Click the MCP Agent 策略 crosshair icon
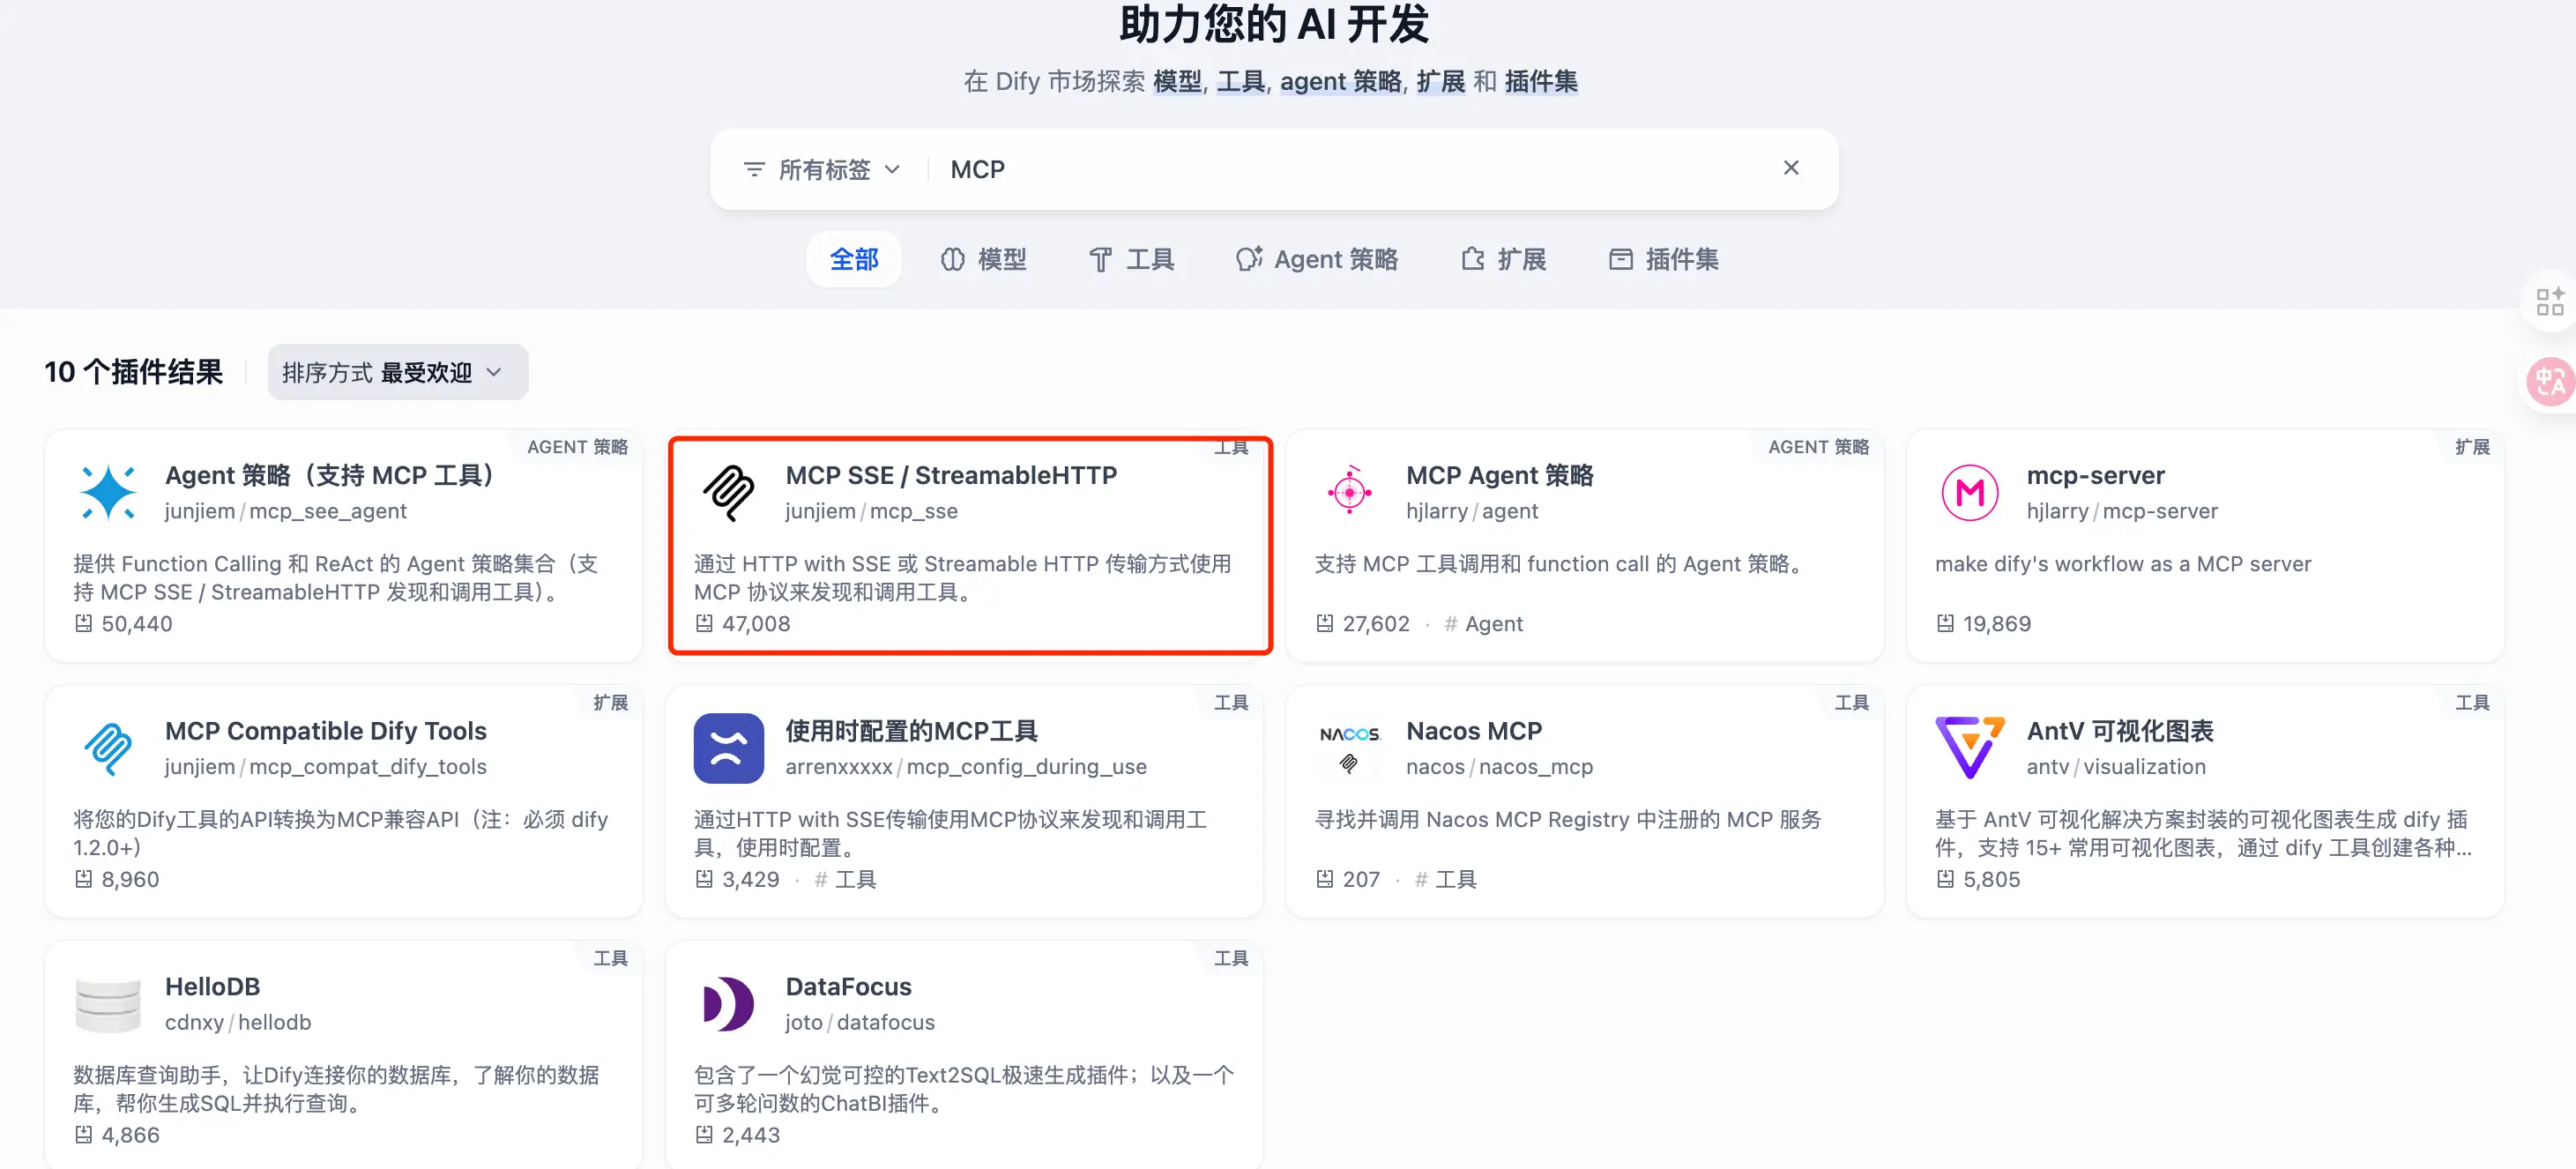 [x=1349, y=492]
